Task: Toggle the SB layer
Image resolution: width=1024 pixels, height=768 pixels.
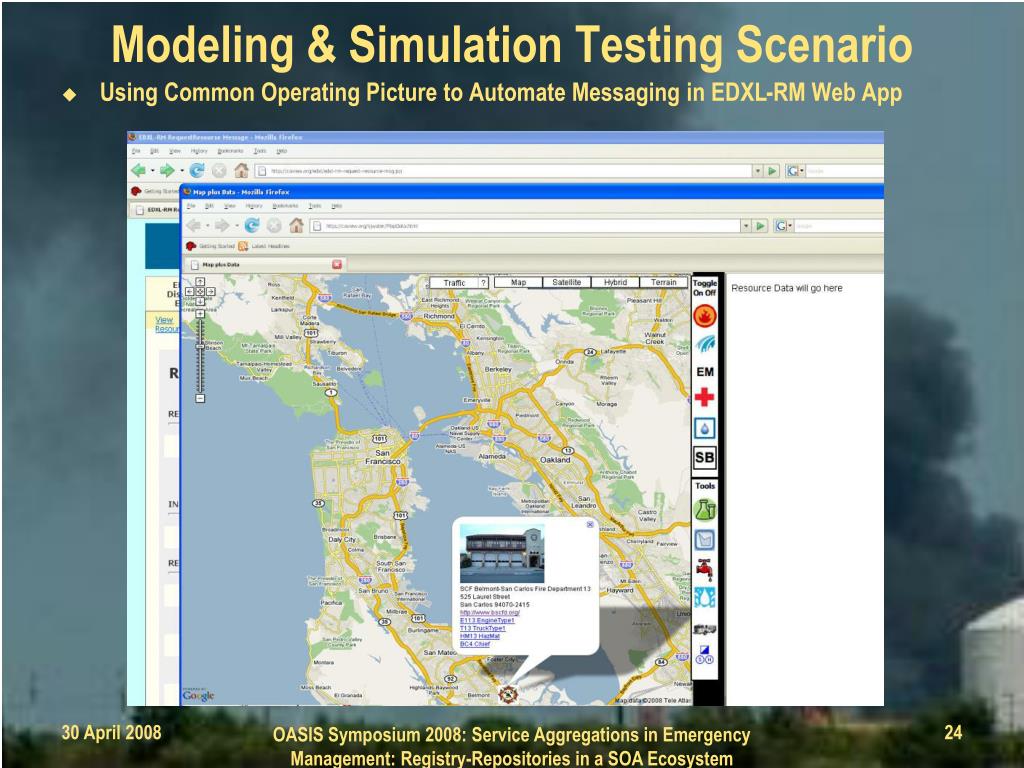Action: 705,457
